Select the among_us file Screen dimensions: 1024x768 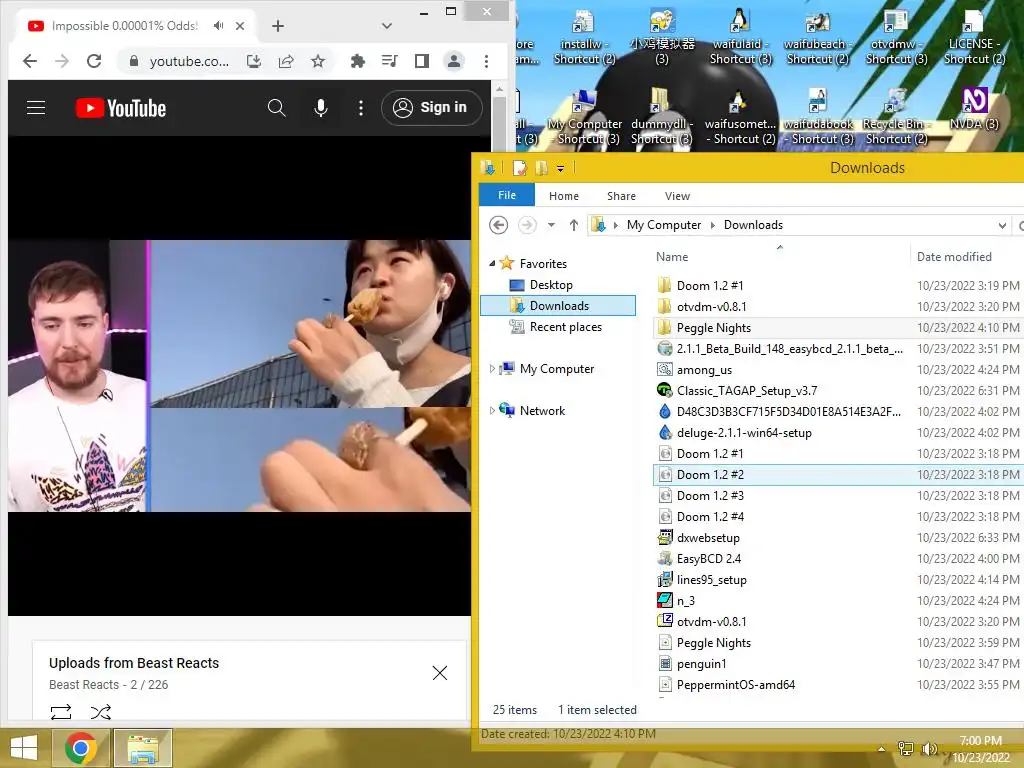(704, 370)
